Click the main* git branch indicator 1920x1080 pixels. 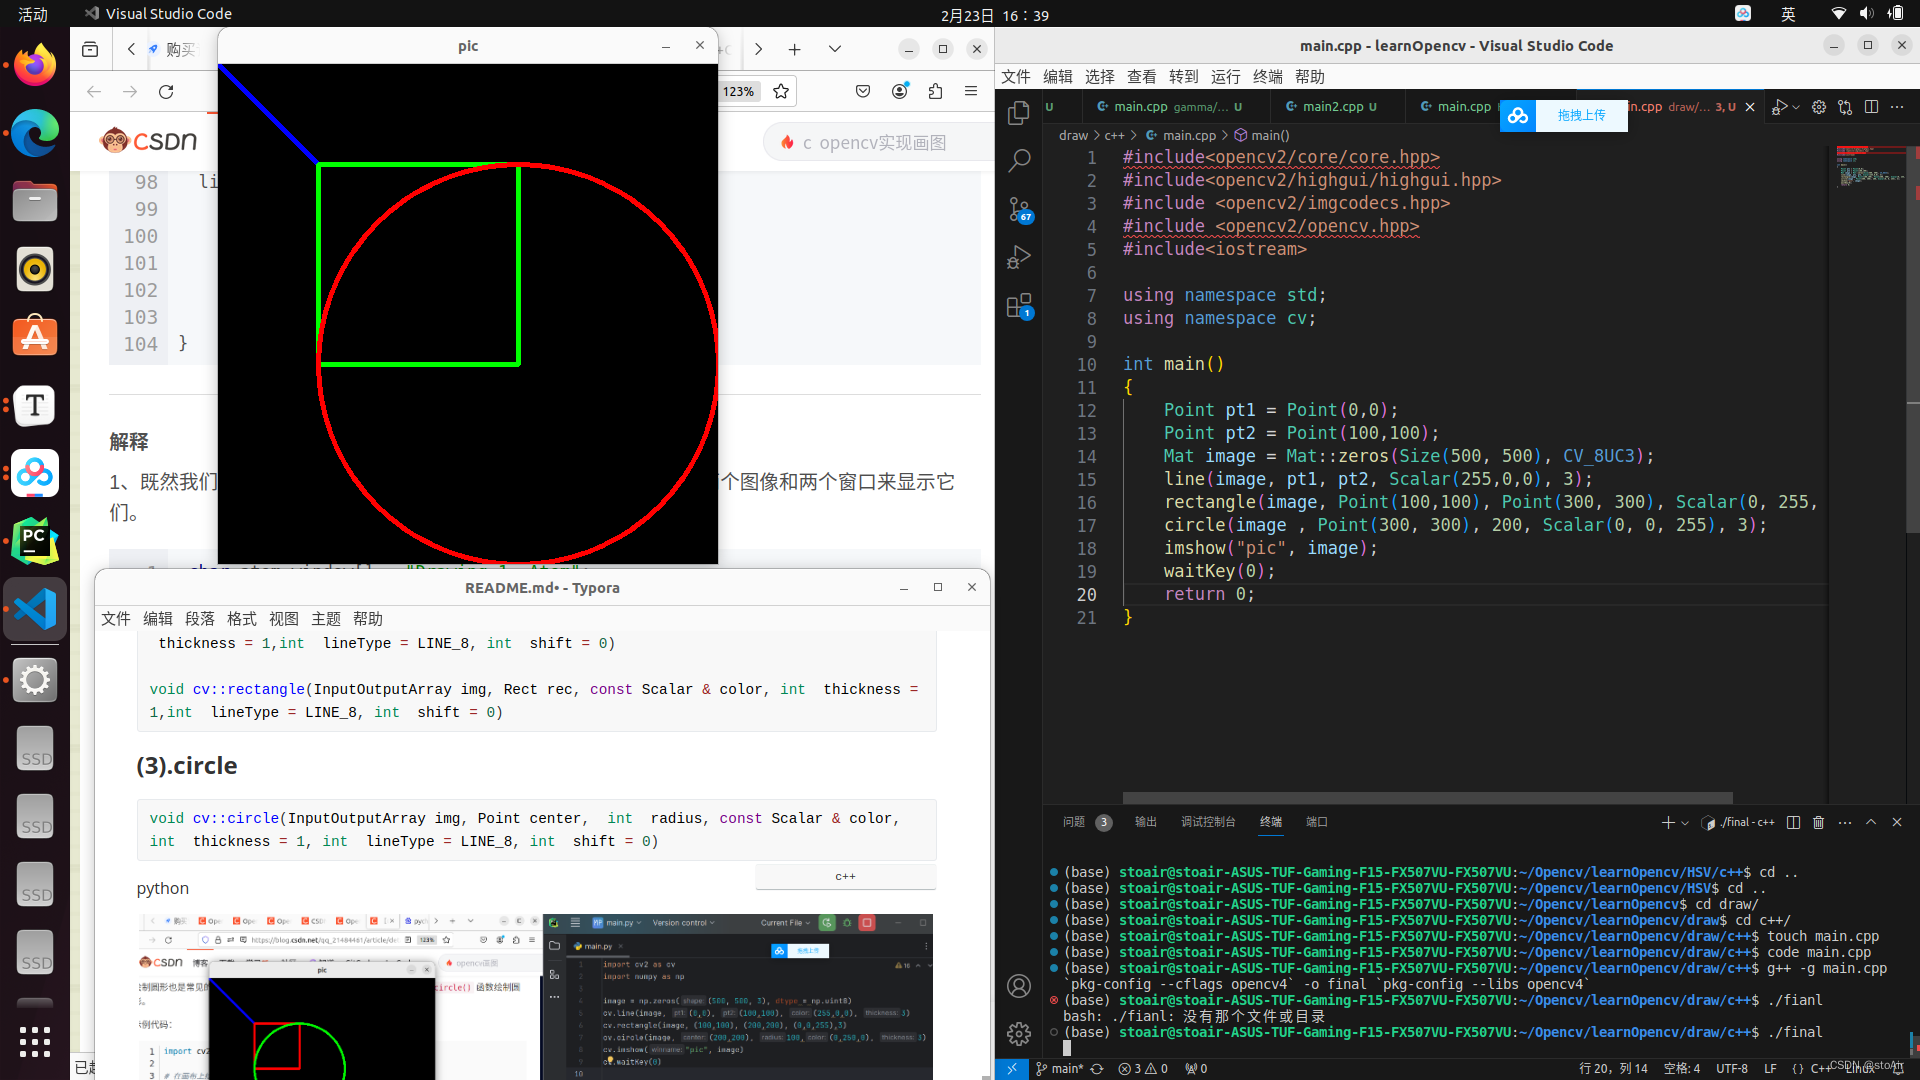pyautogui.click(x=1059, y=1069)
